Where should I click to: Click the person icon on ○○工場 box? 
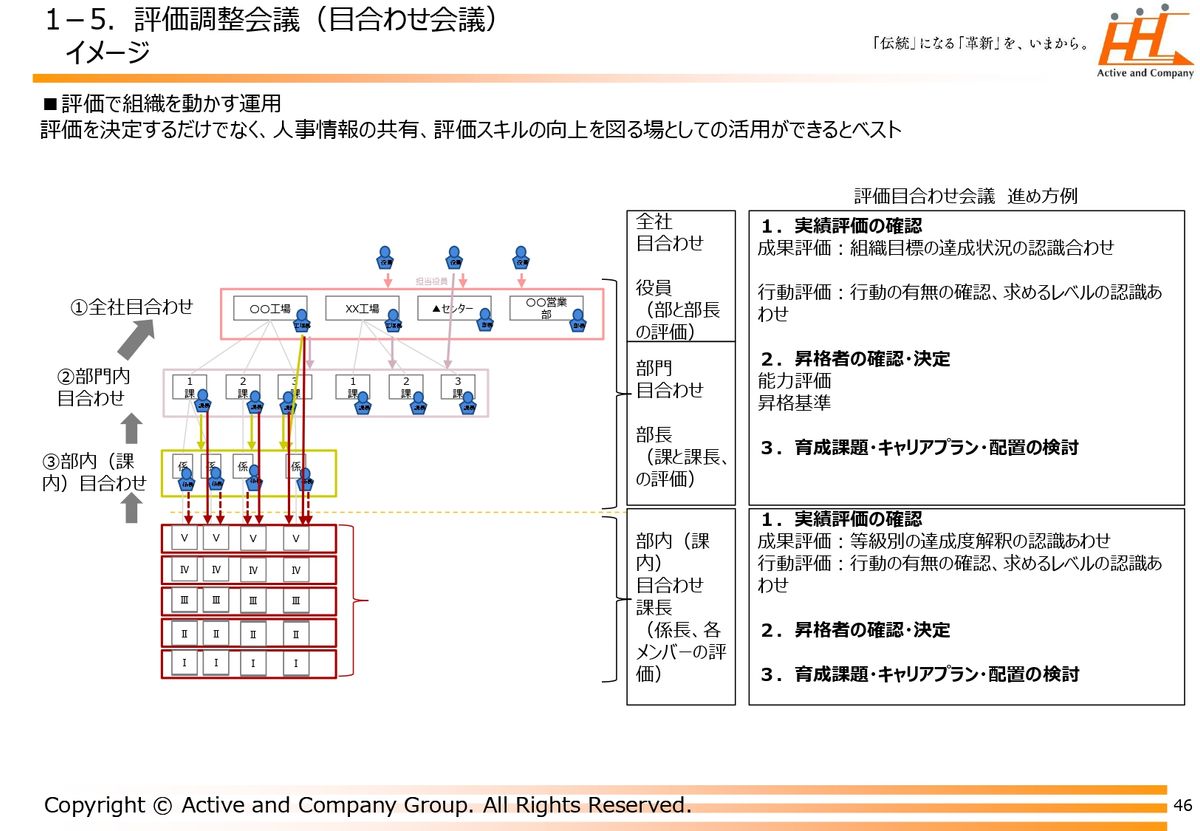point(302,321)
